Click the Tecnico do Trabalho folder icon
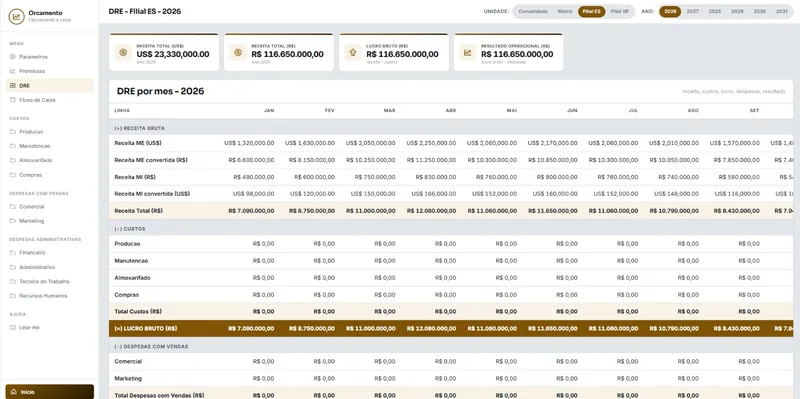This screenshot has width=800, height=399. click(13, 281)
